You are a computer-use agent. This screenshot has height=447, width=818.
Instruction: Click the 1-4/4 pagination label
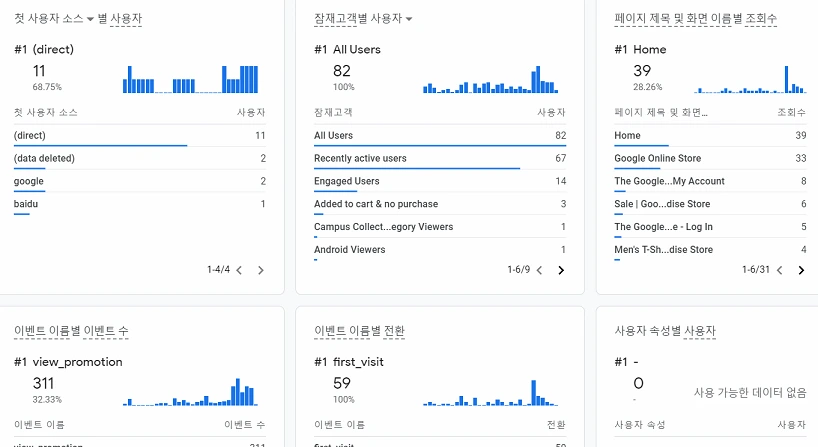click(x=219, y=270)
